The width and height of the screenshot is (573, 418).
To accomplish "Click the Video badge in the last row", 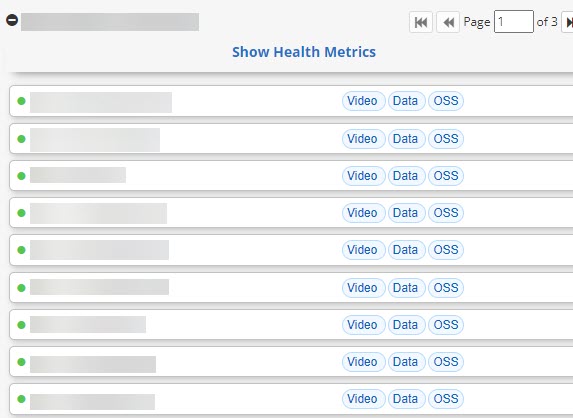I will (363, 399).
